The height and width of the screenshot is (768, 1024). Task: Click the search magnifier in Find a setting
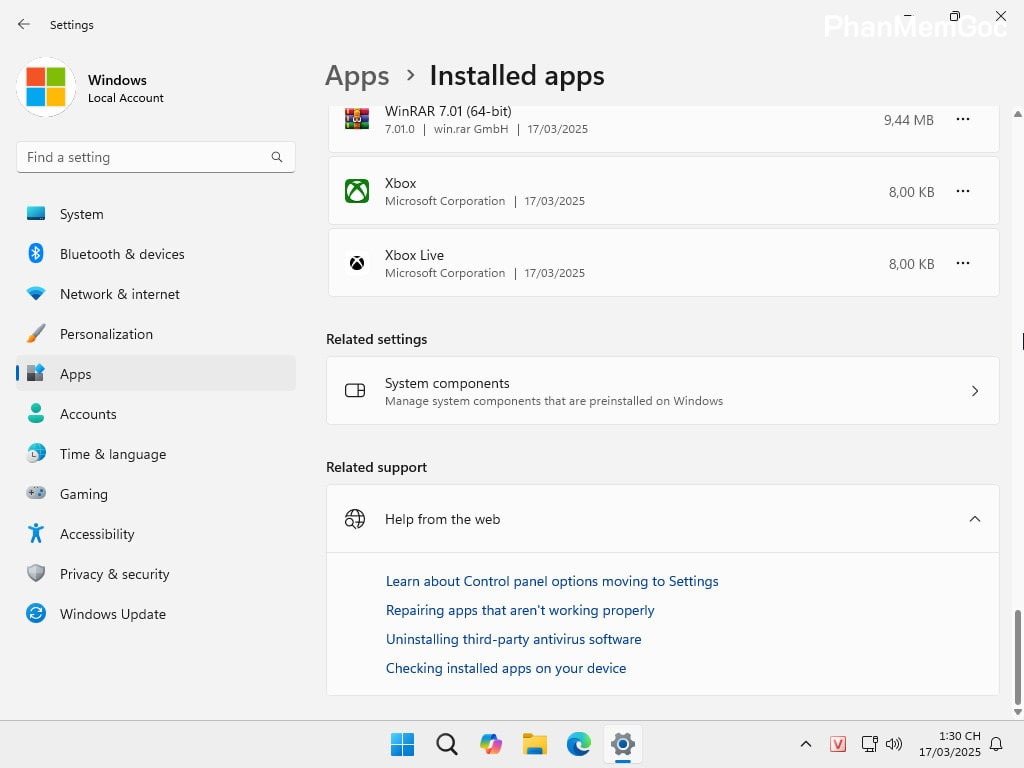pos(277,157)
